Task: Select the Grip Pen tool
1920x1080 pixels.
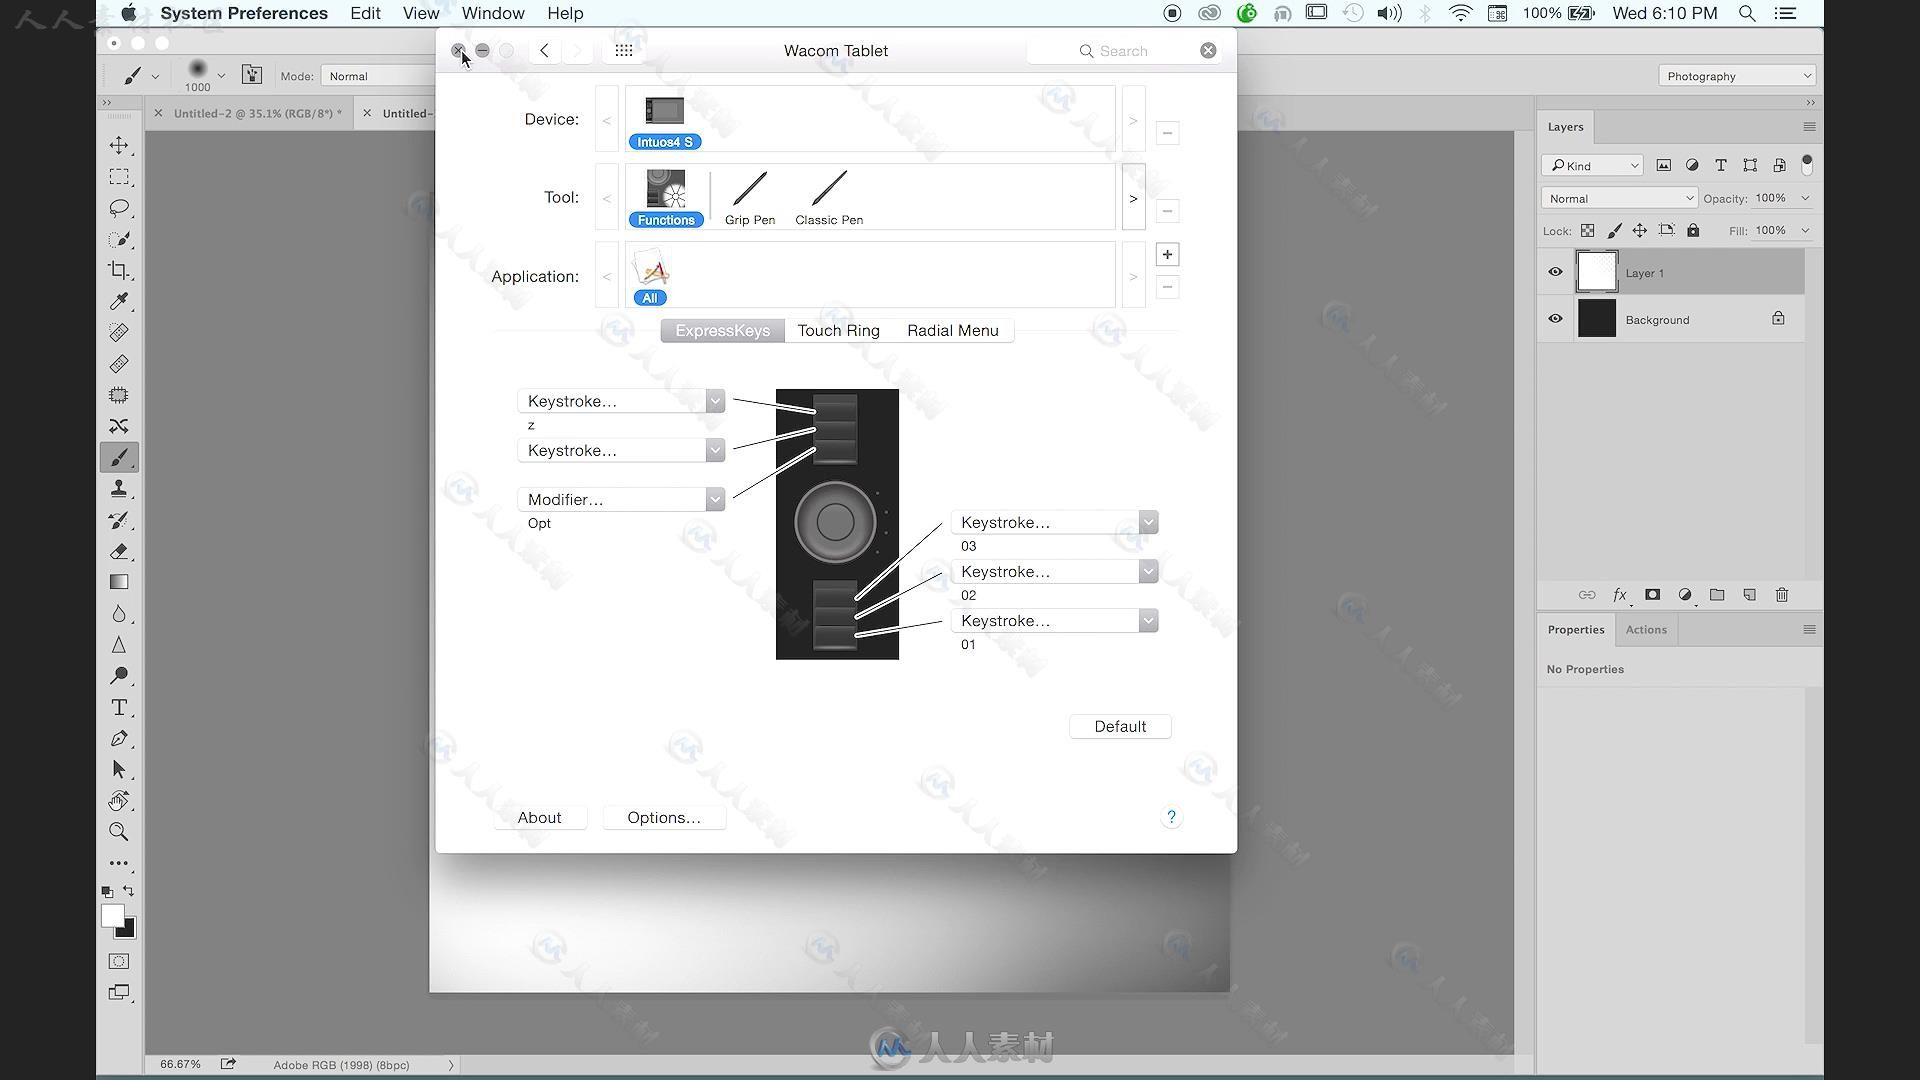Action: coord(748,195)
